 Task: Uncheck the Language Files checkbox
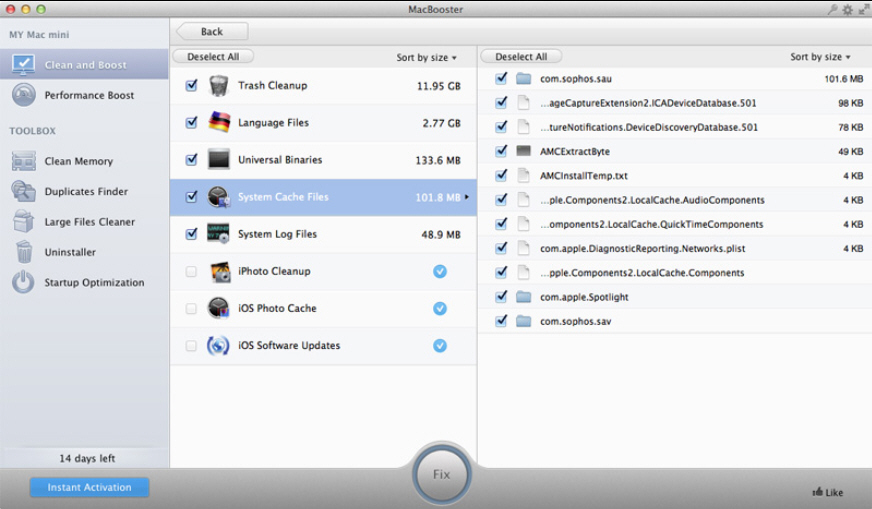(x=191, y=122)
